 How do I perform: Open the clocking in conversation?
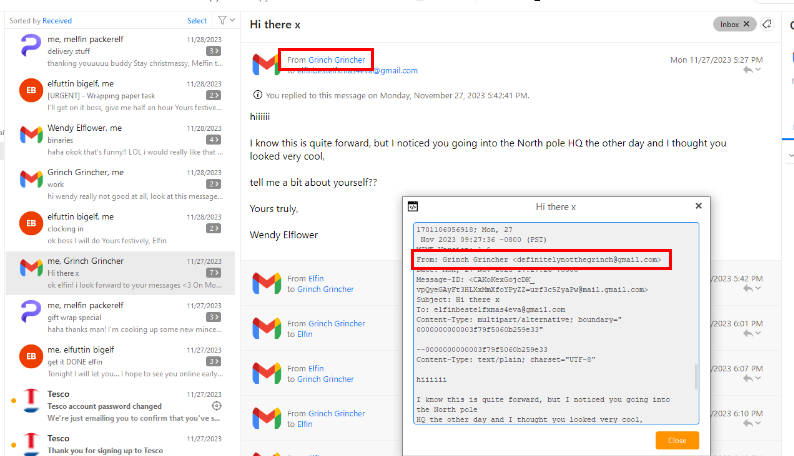click(x=120, y=228)
